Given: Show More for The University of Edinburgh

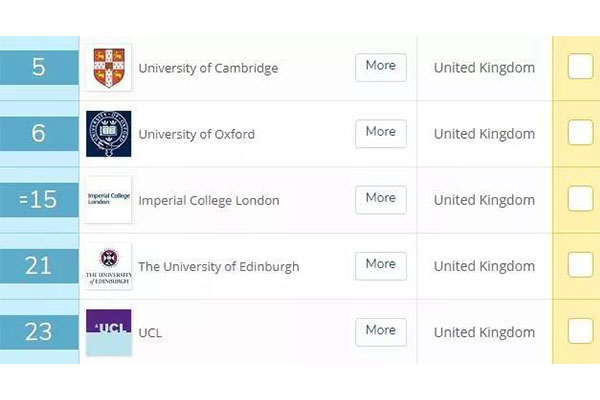Looking at the screenshot, I should pos(381,266).
